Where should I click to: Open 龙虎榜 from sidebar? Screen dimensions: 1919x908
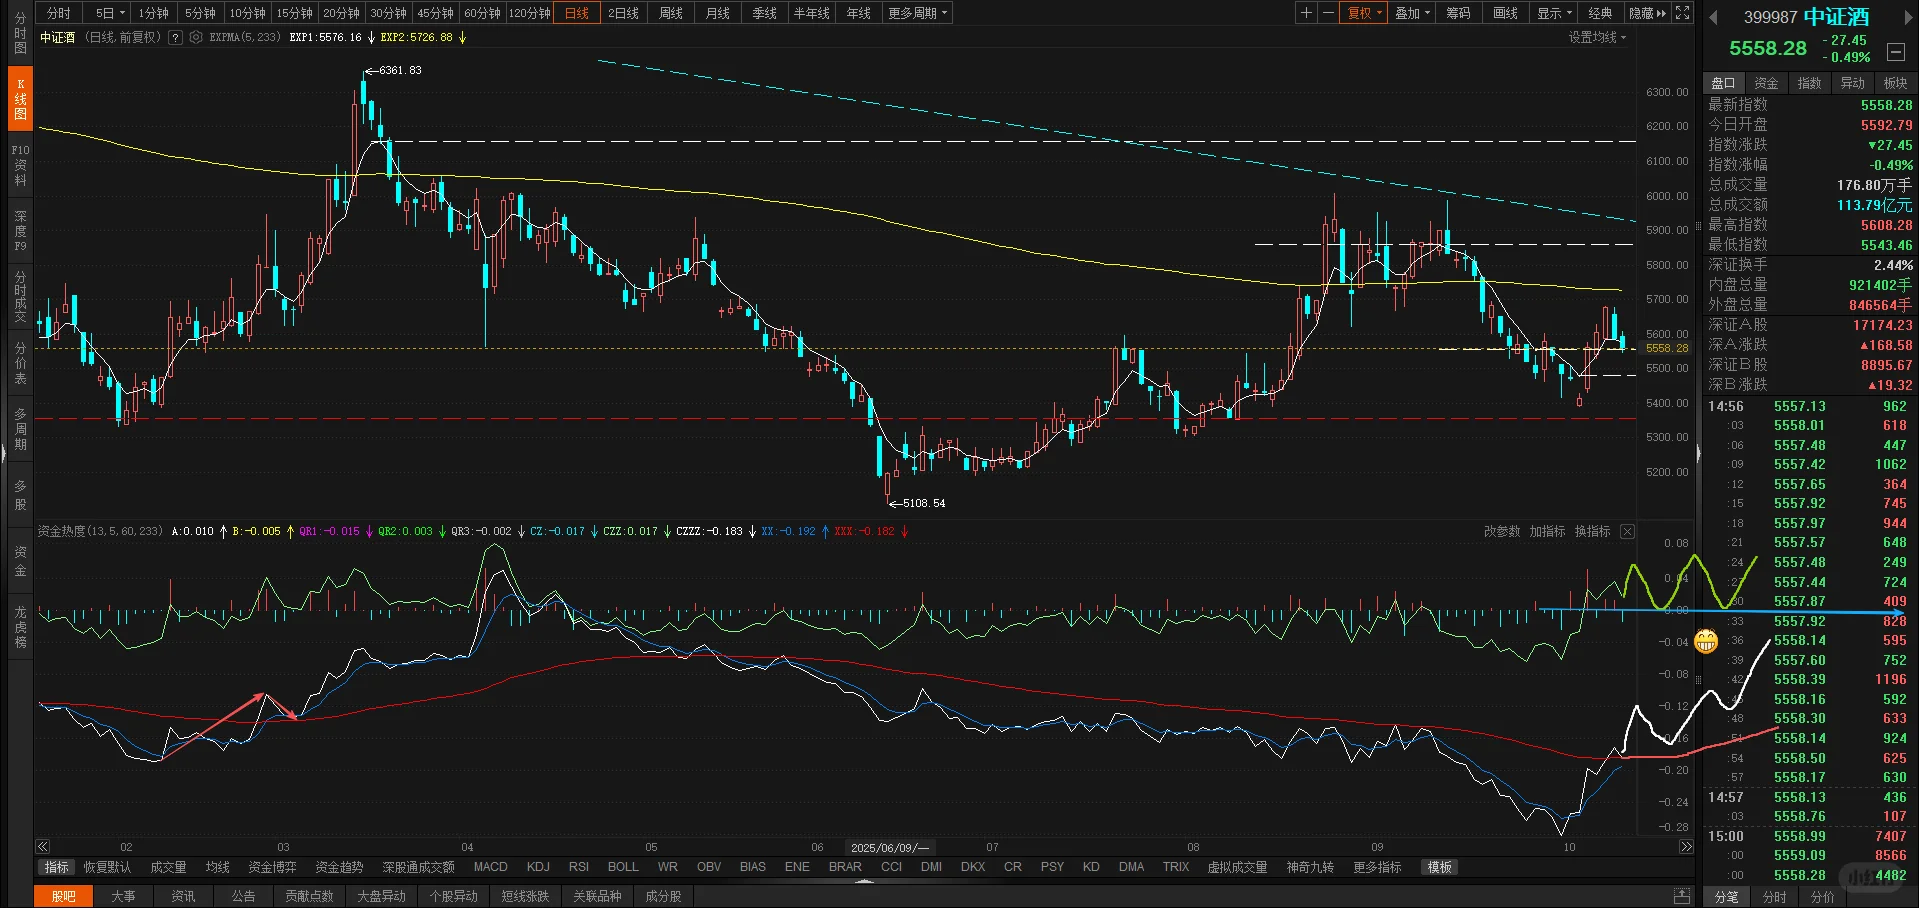click(x=20, y=627)
